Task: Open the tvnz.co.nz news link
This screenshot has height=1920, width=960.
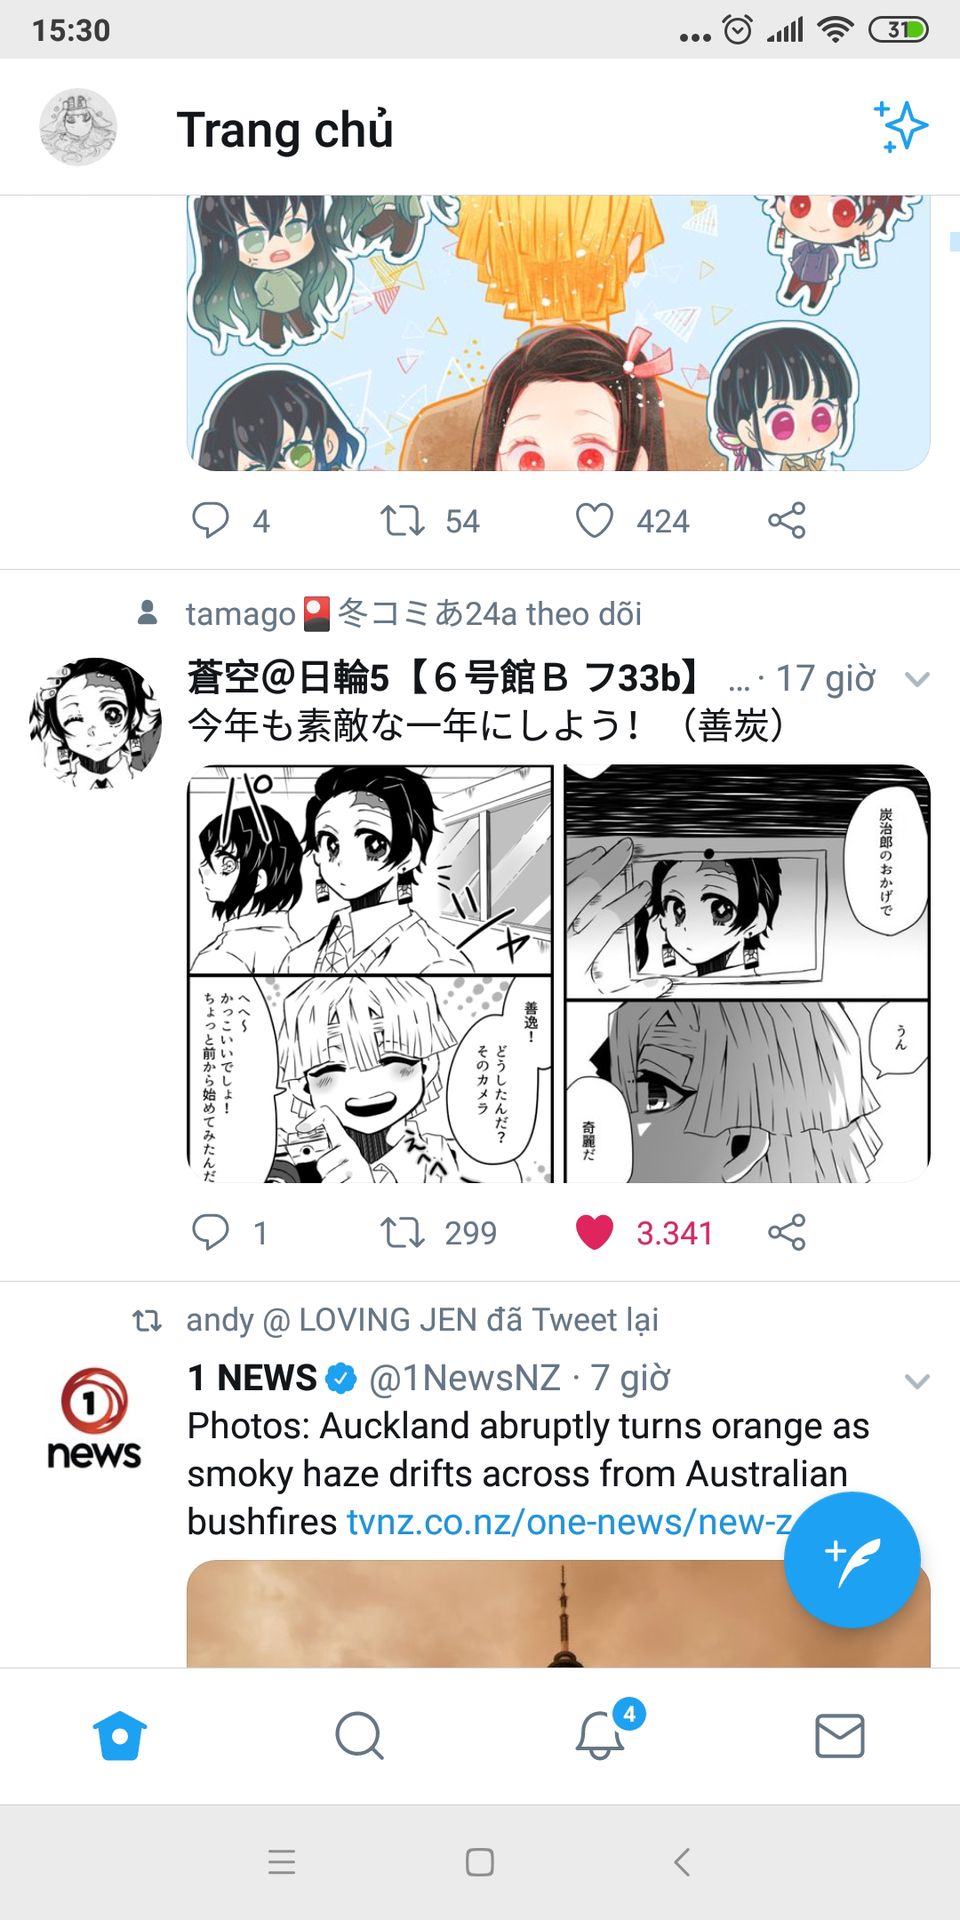Action: [569, 1522]
